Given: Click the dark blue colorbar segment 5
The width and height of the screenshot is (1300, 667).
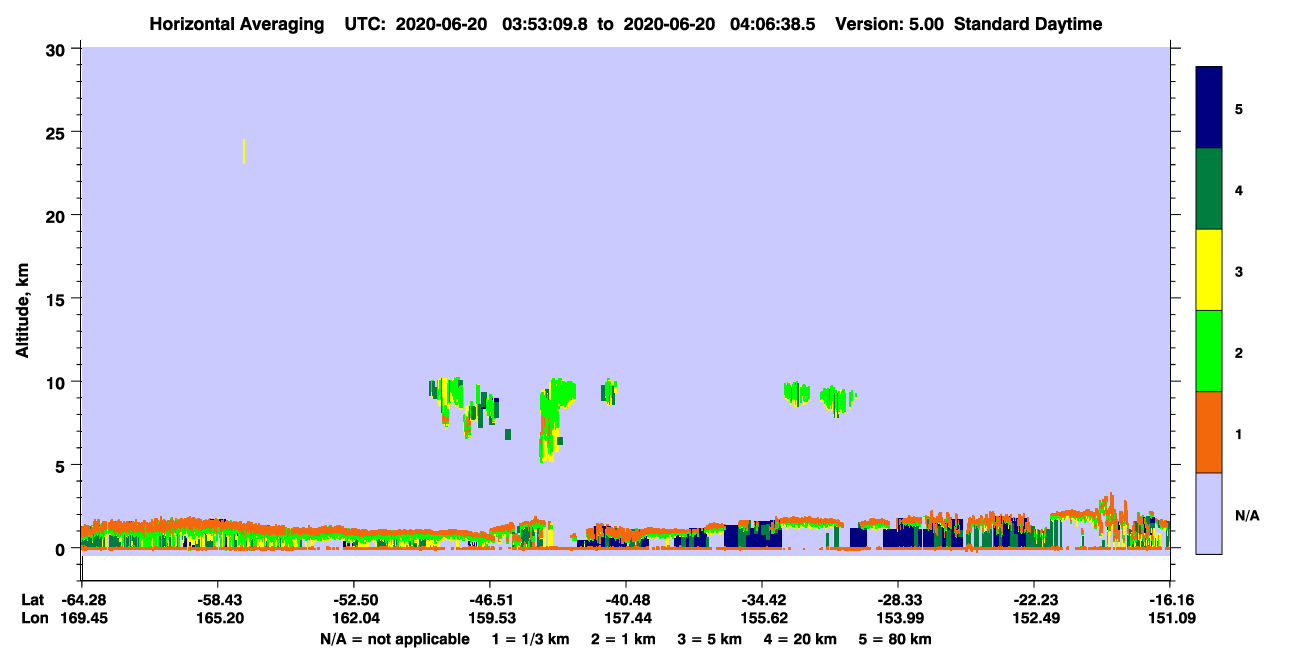Looking at the screenshot, I should 1209,108.
